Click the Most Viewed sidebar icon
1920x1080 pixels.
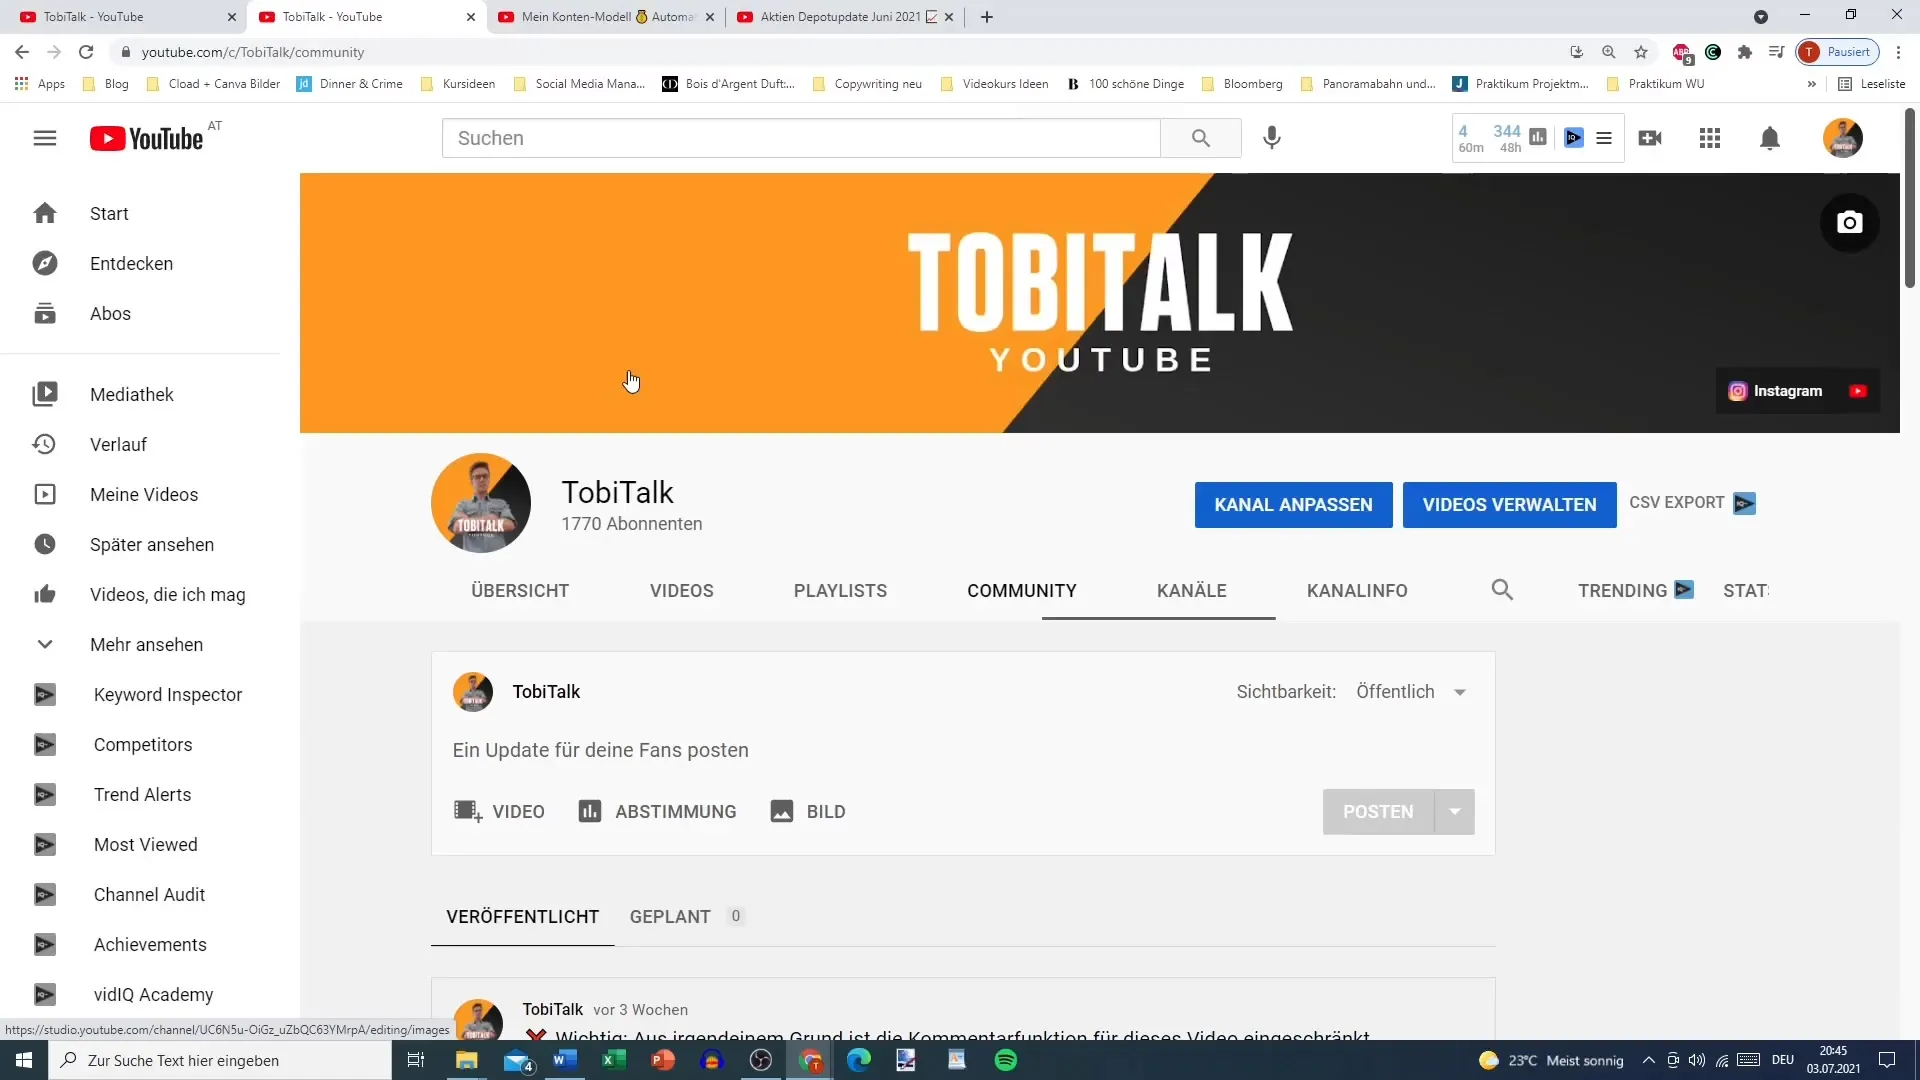click(x=45, y=844)
